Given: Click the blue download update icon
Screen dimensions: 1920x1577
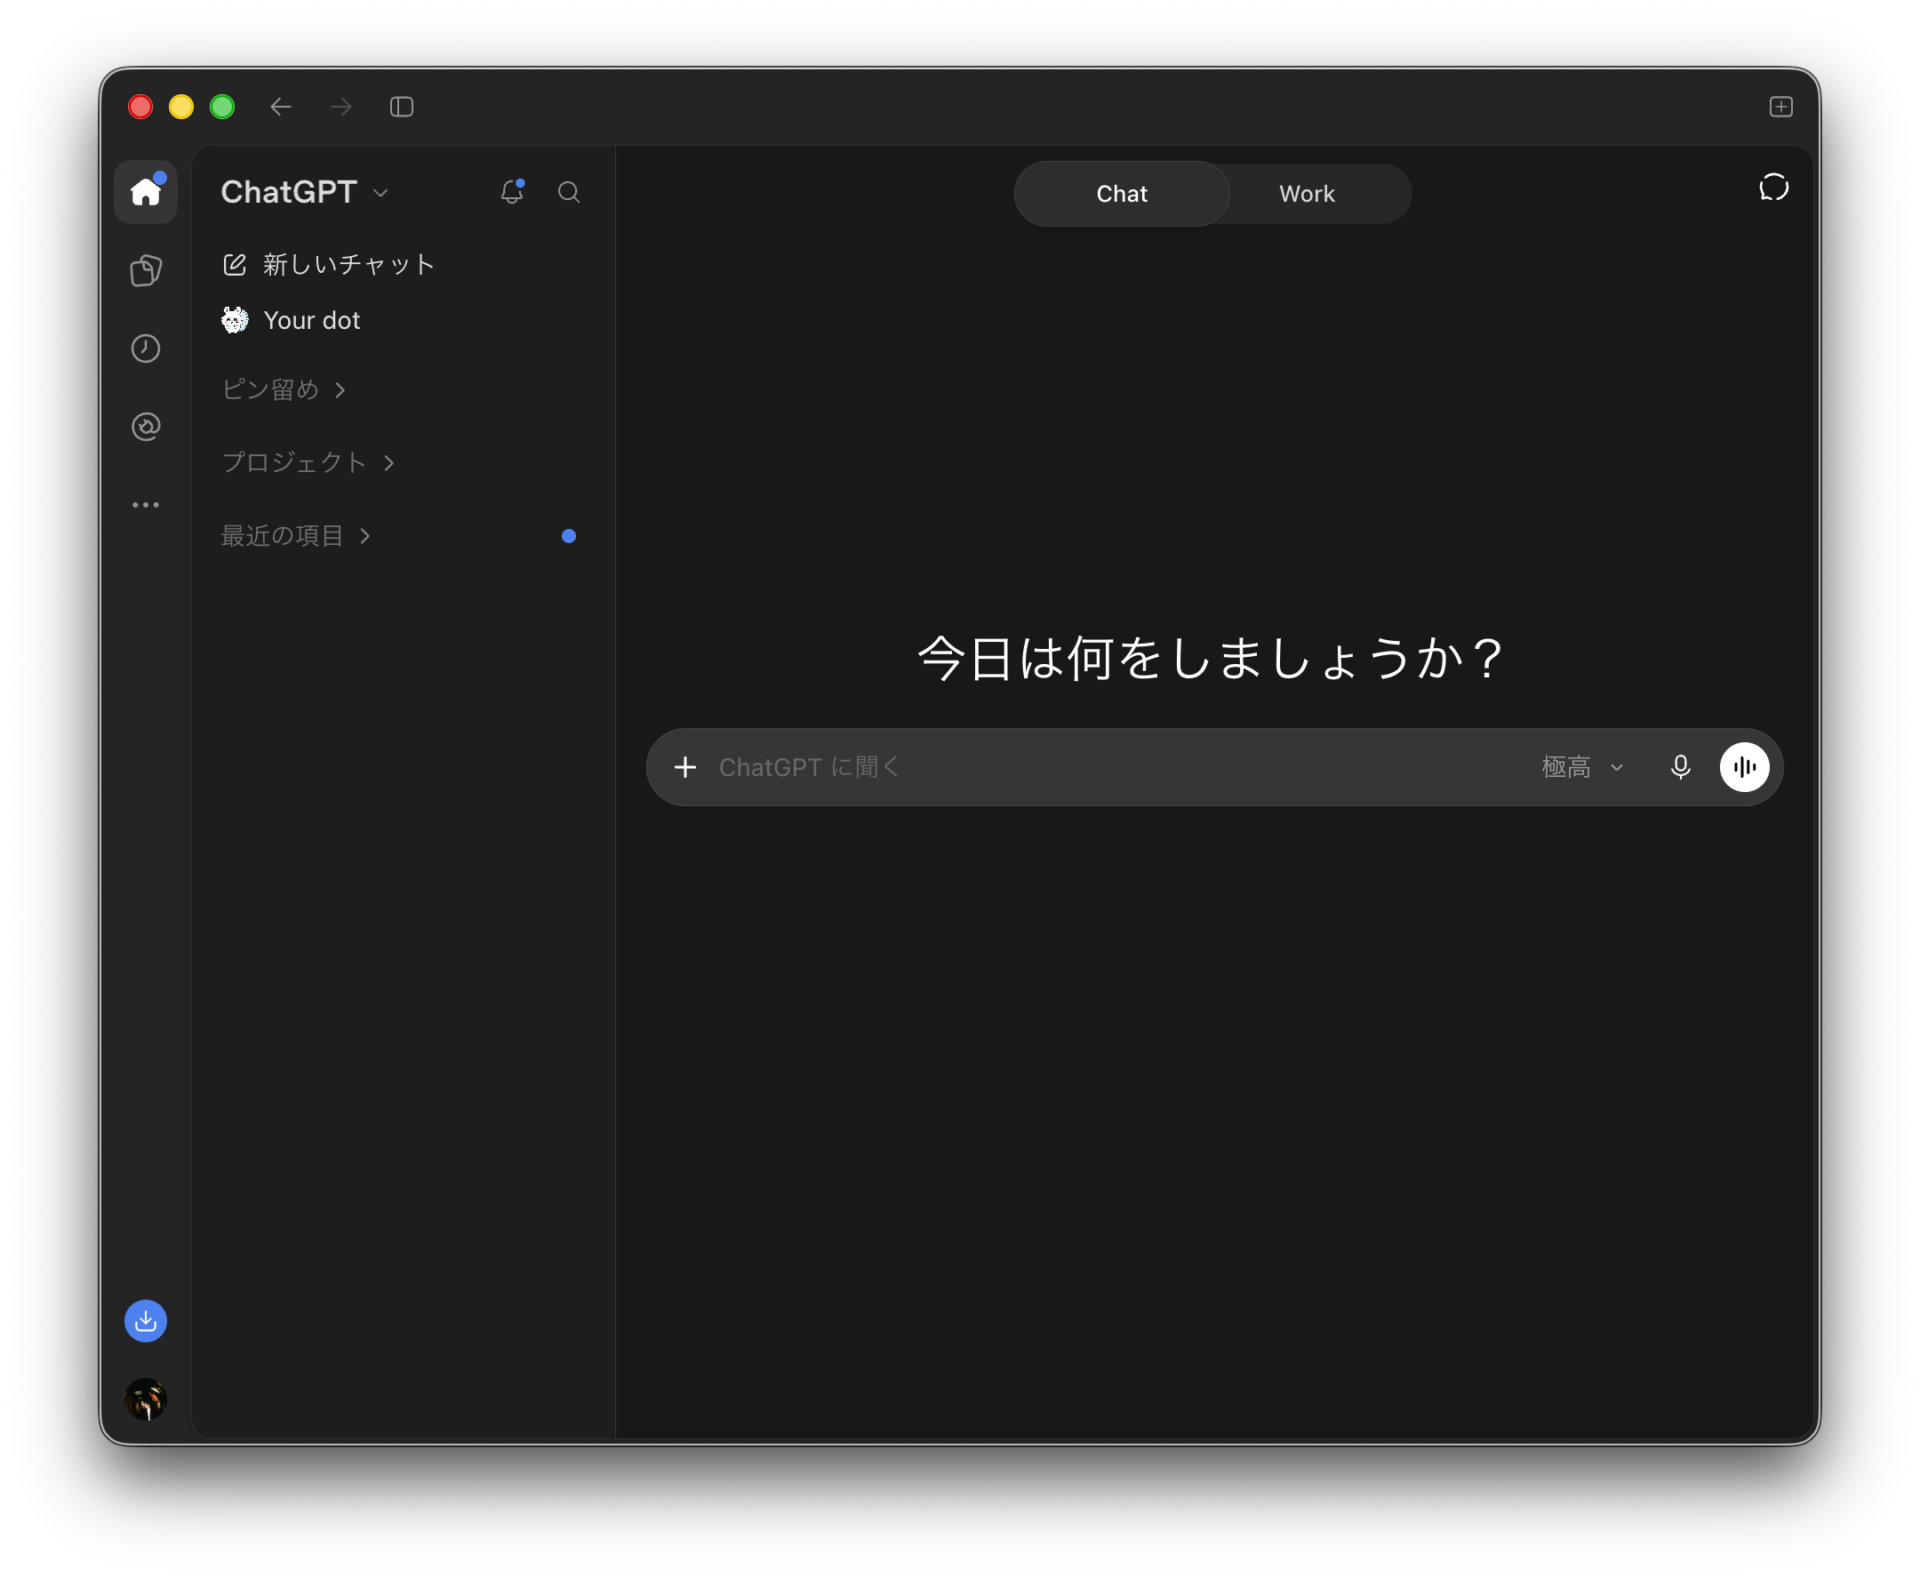Looking at the screenshot, I should 146,1321.
